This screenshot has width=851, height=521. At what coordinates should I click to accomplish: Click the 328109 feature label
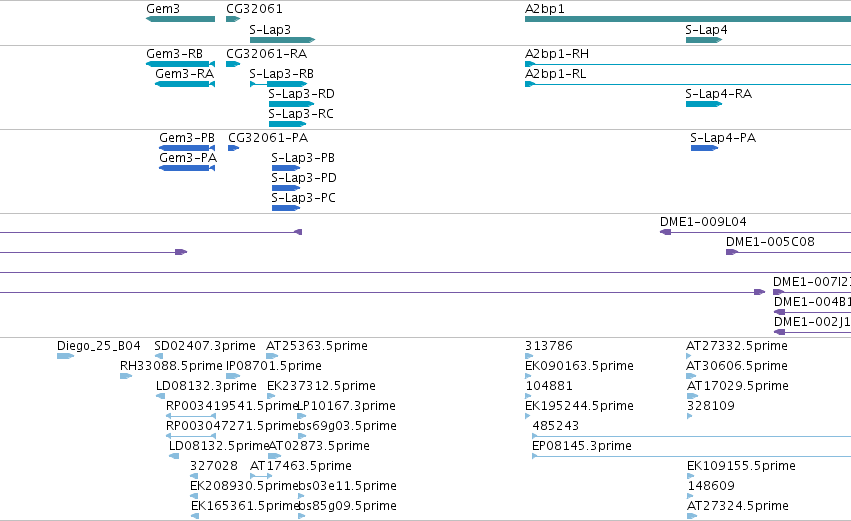710,406
